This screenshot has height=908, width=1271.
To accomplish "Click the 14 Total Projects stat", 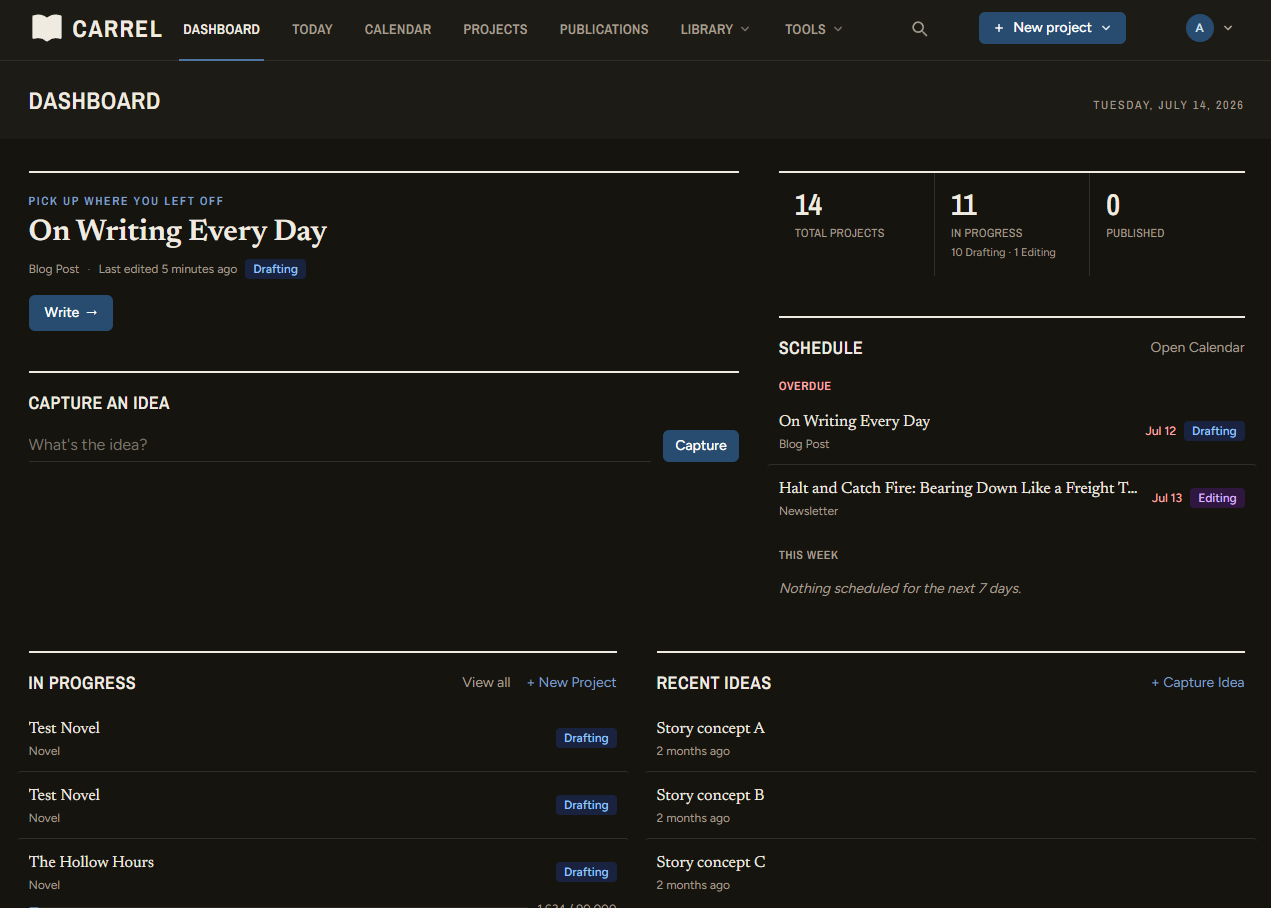I will click(856, 224).
